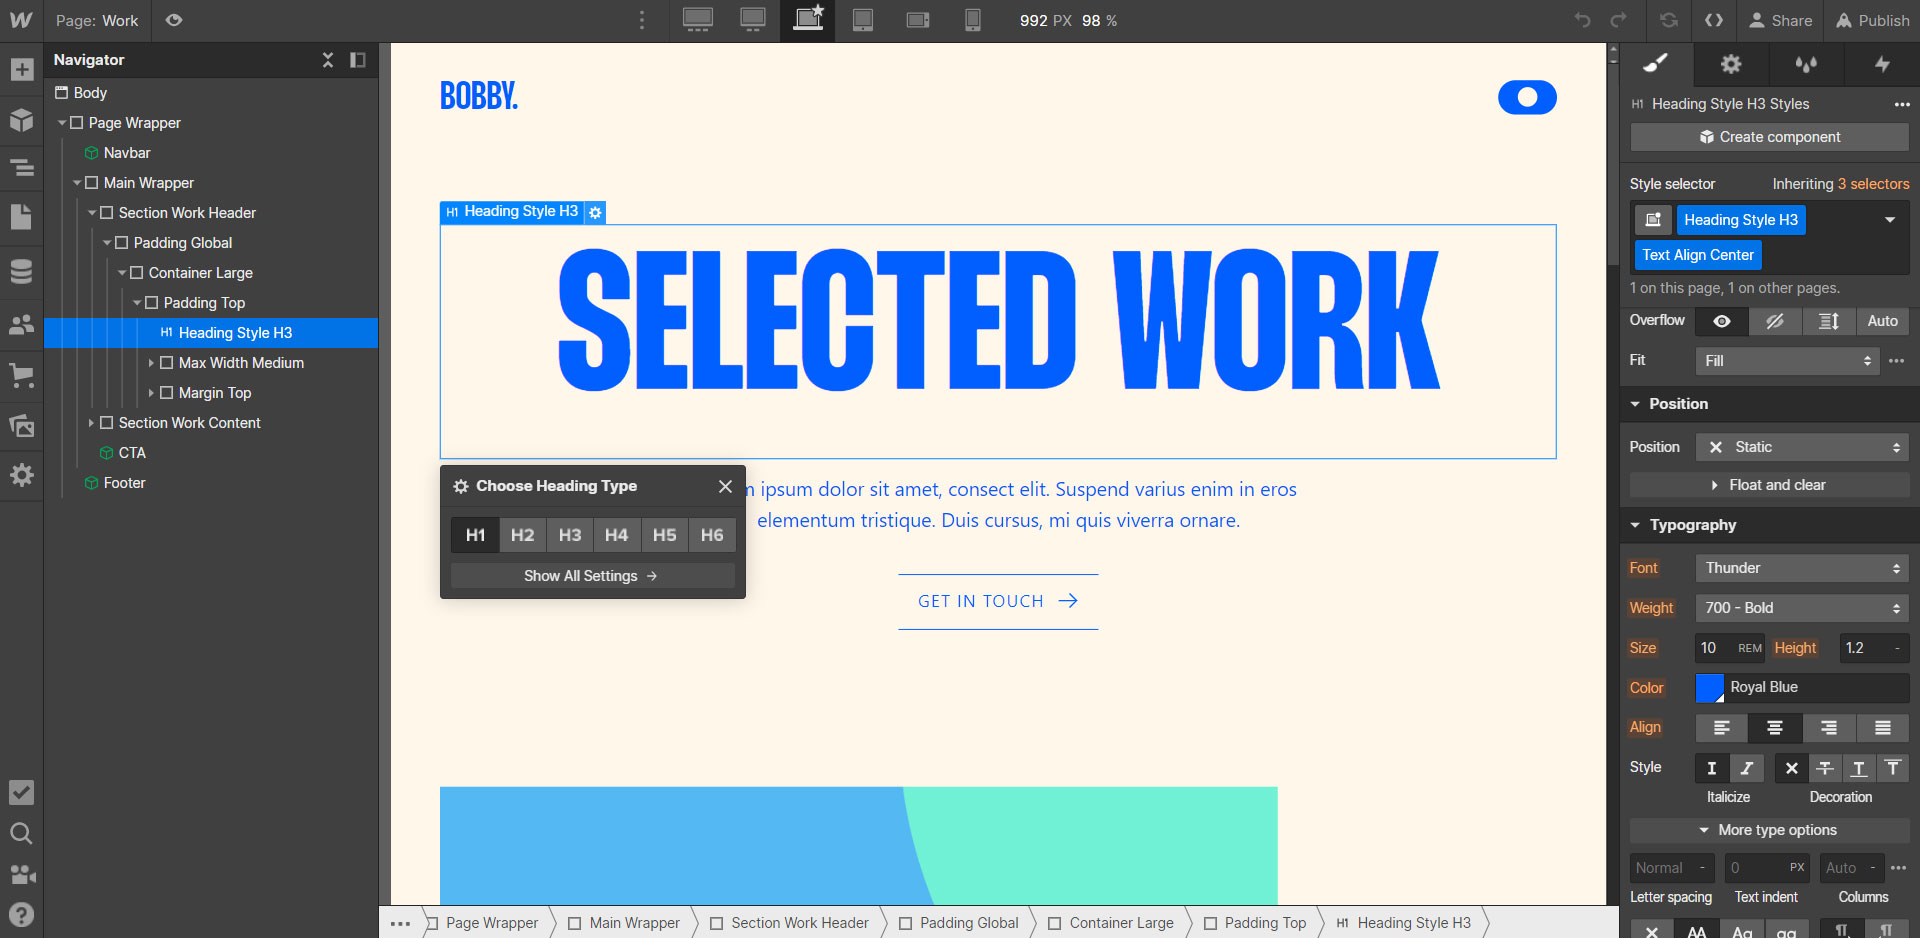Viewport: 1920px width, 938px height.
Task: Open the CMS Collections panel
Action: 22,271
